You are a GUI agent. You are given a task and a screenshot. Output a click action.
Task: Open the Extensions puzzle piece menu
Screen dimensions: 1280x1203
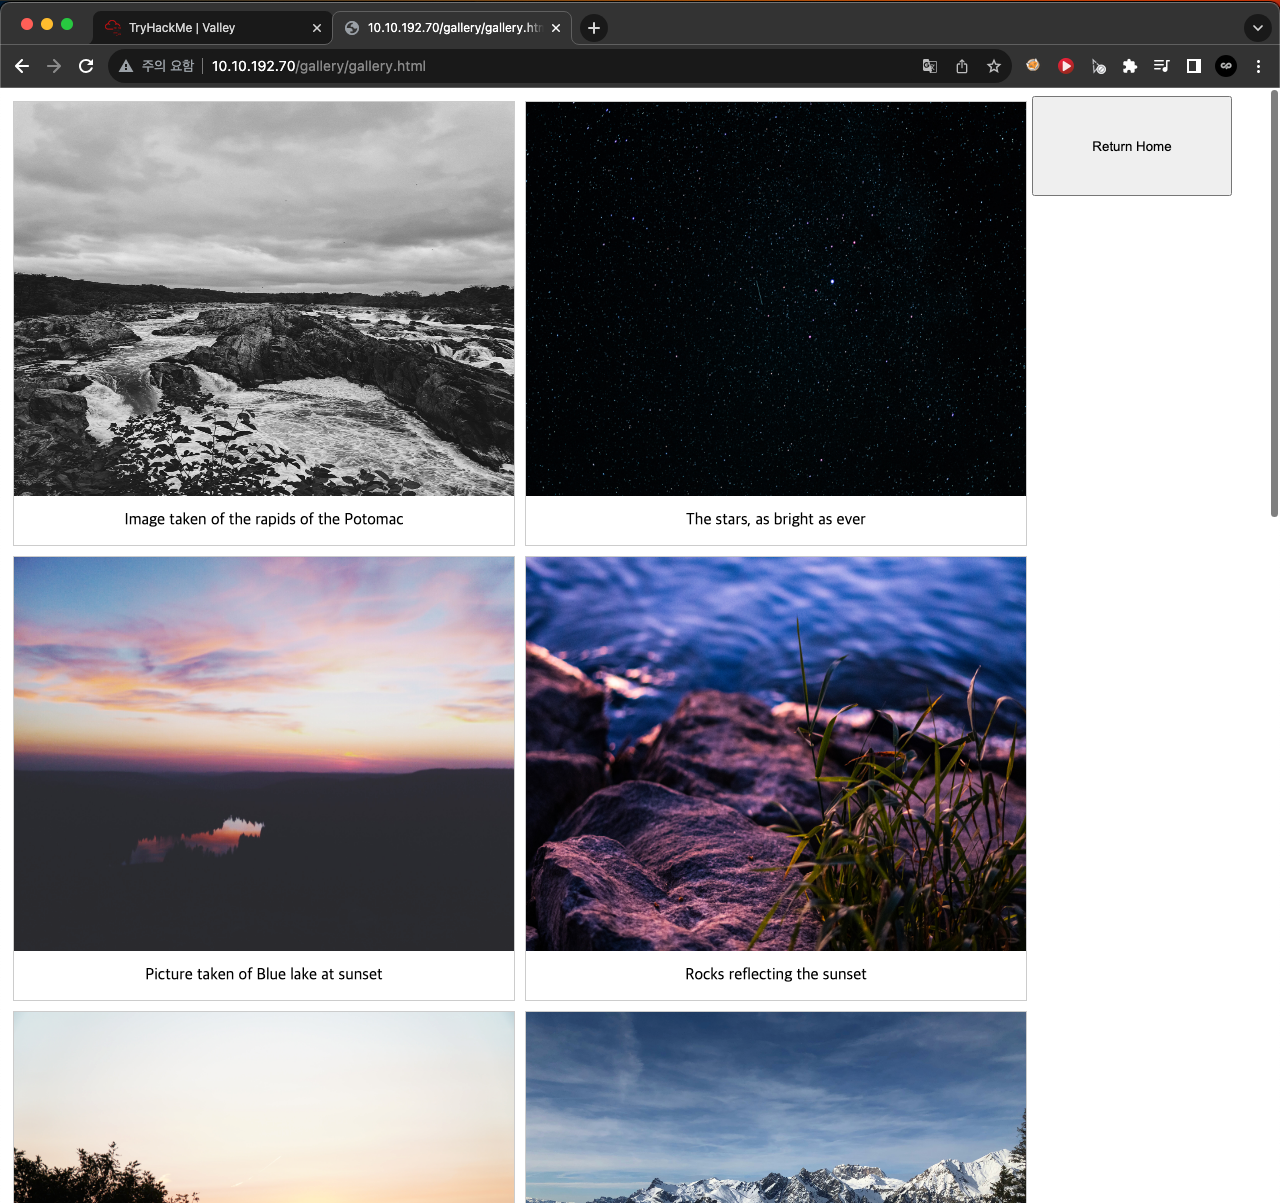(x=1130, y=66)
